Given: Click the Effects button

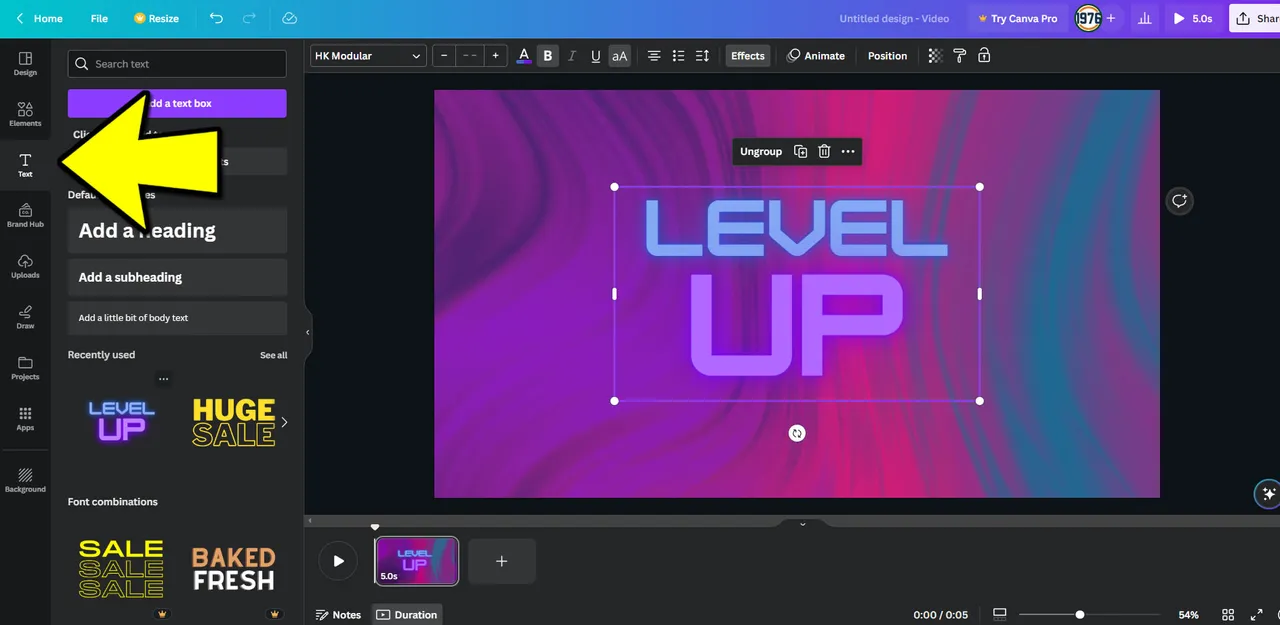Looking at the screenshot, I should click(748, 56).
